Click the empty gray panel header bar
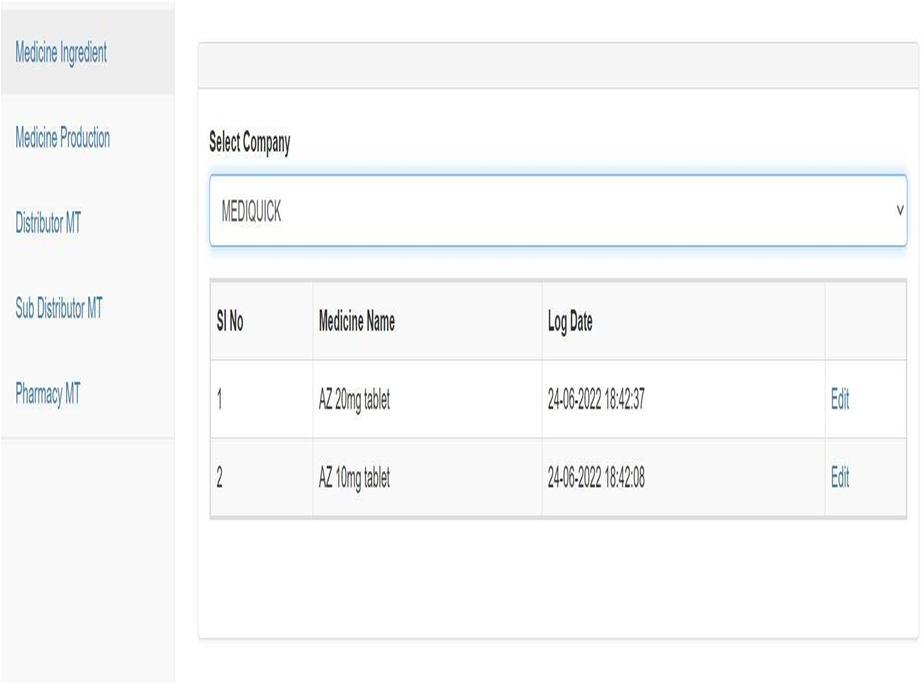This screenshot has height=683, width=924. tap(558, 65)
